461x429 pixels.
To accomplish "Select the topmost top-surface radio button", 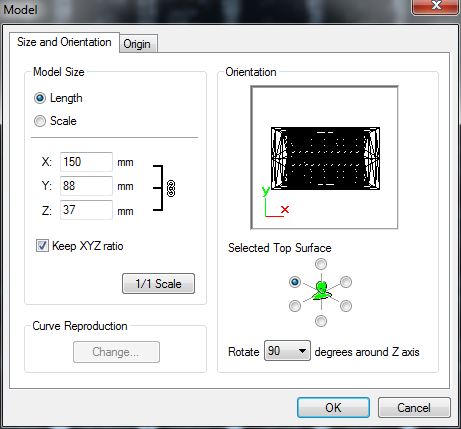I will coord(321,264).
